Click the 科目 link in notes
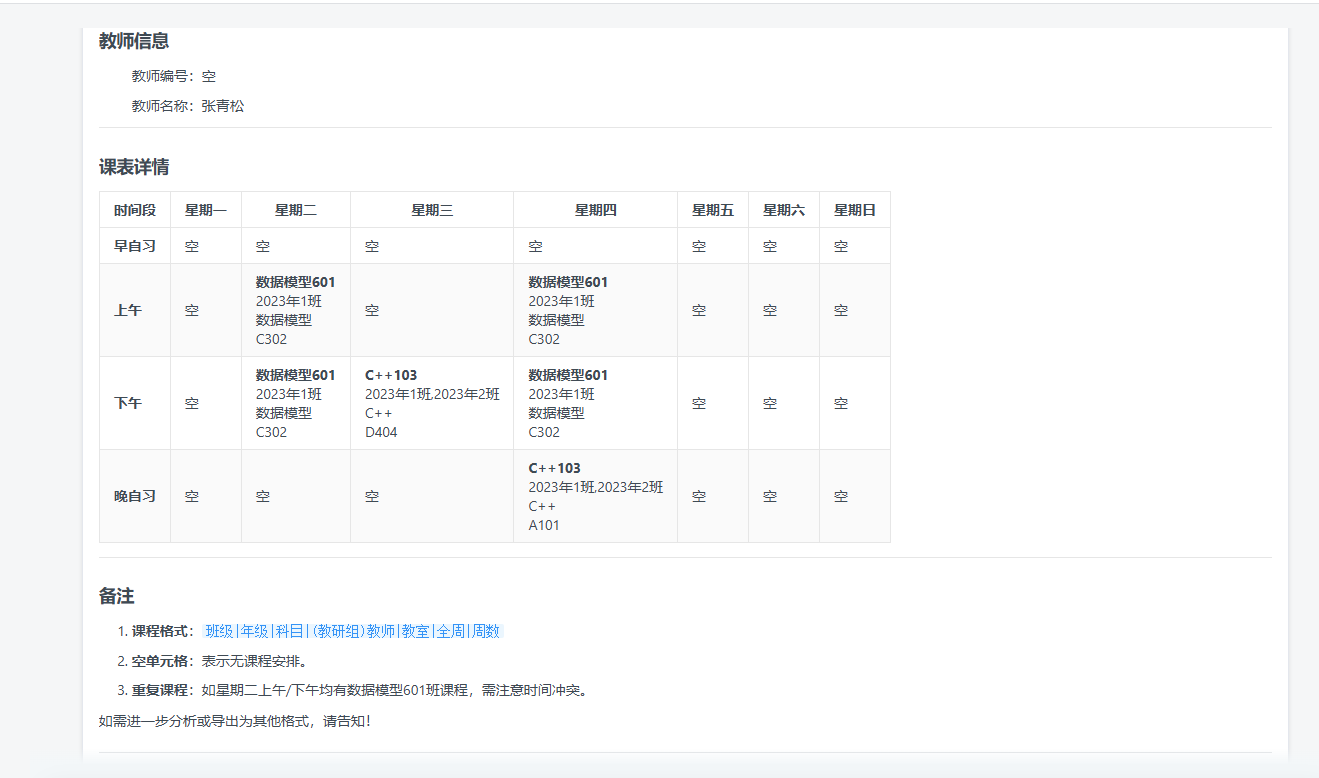This screenshot has width=1319, height=778. point(290,631)
